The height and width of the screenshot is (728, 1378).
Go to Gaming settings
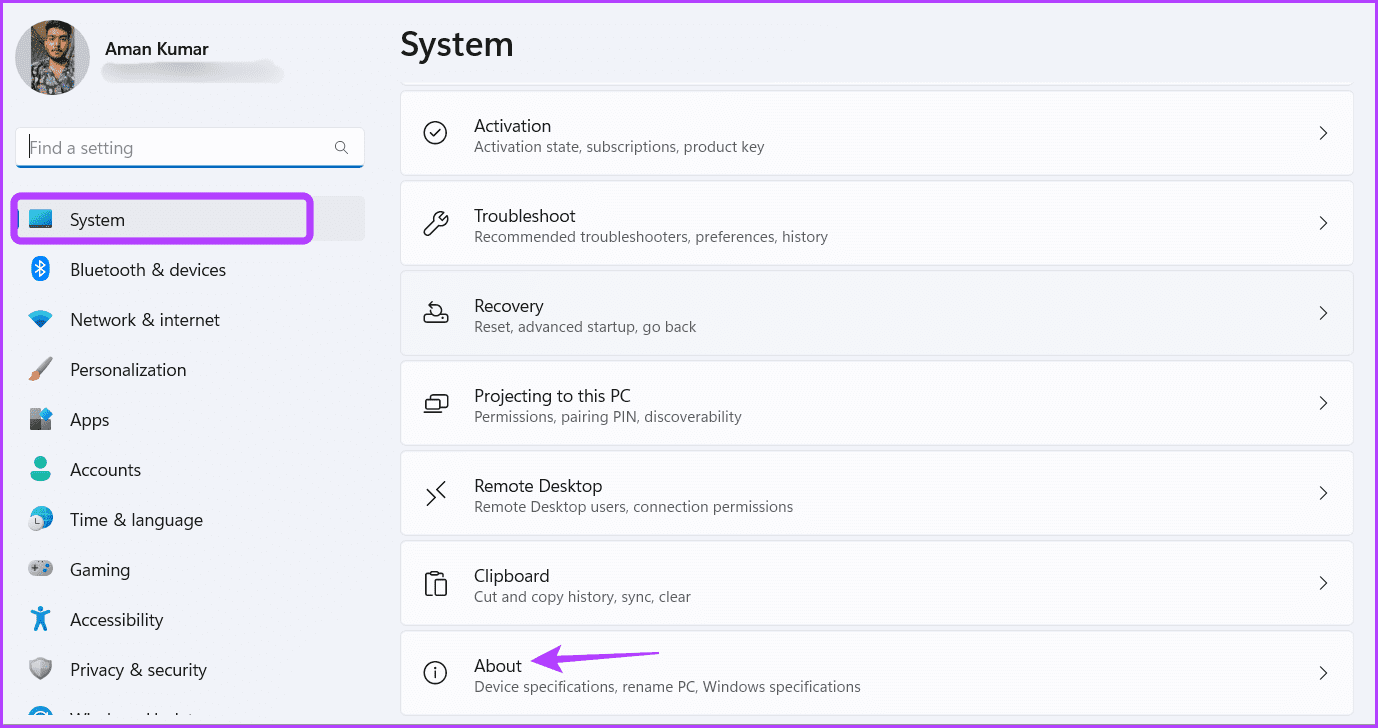[190, 569]
